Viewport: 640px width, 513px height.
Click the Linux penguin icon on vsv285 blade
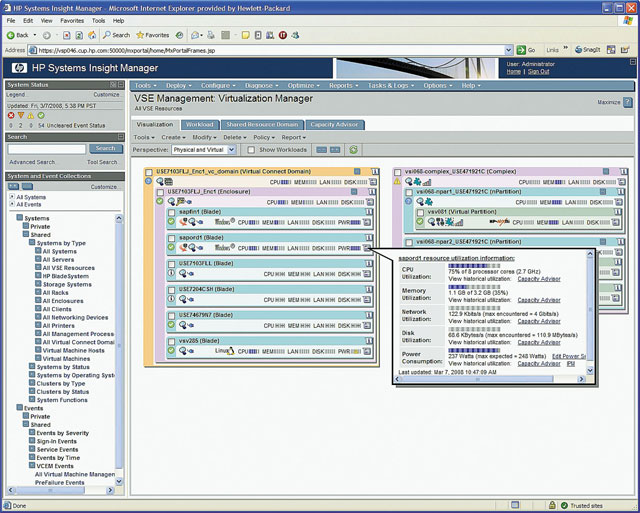point(231,351)
